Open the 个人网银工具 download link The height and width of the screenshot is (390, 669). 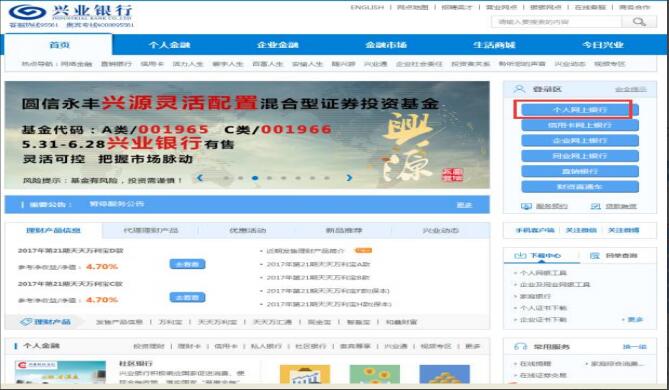(543, 273)
